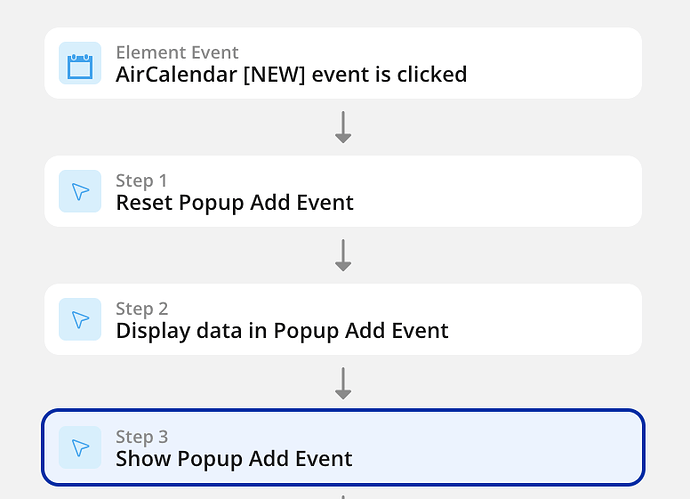This screenshot has width=690, height=499.
Task: Click the cursor icon beside Step 2
Action: tap(80, 319)
